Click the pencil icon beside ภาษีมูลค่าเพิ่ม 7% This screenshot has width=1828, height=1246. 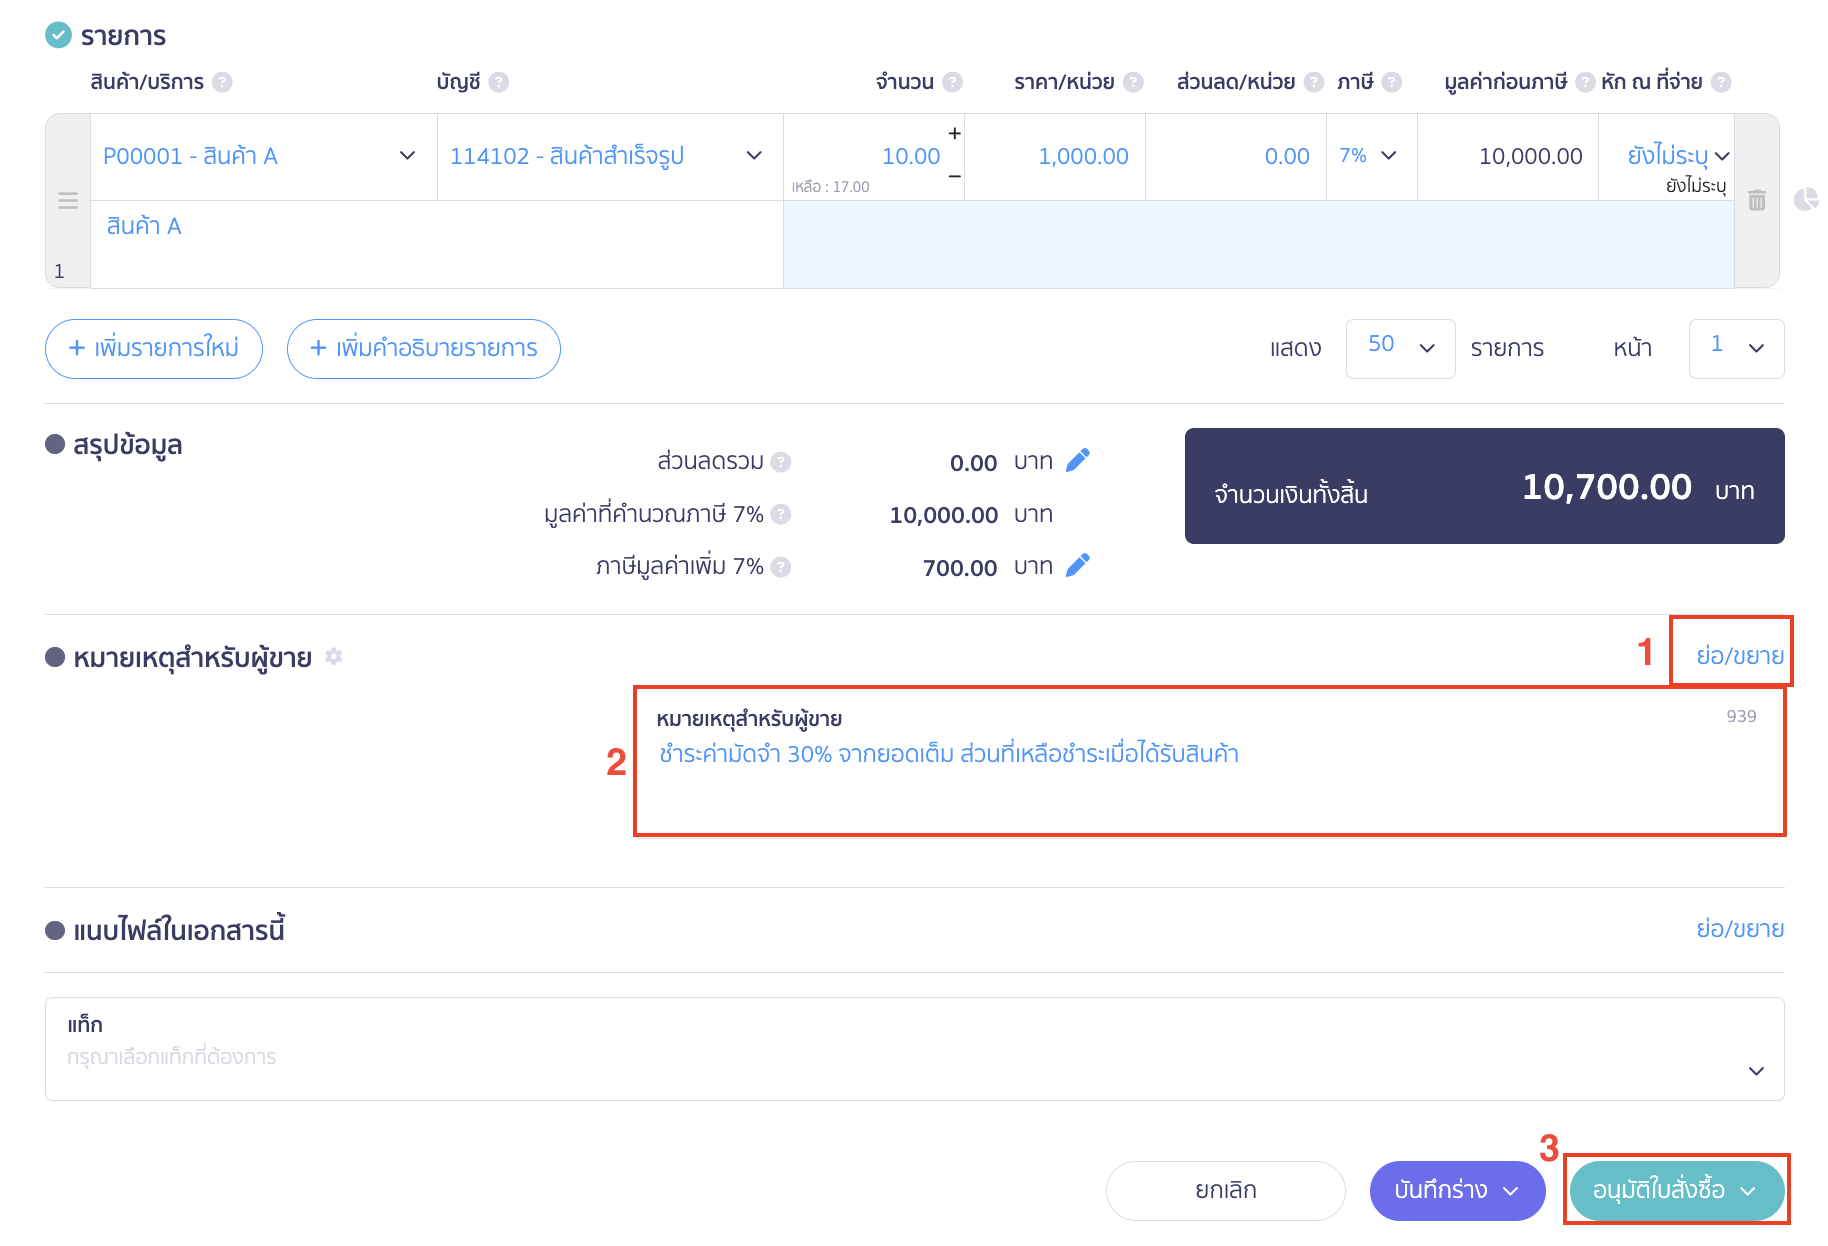[1078, 565]
